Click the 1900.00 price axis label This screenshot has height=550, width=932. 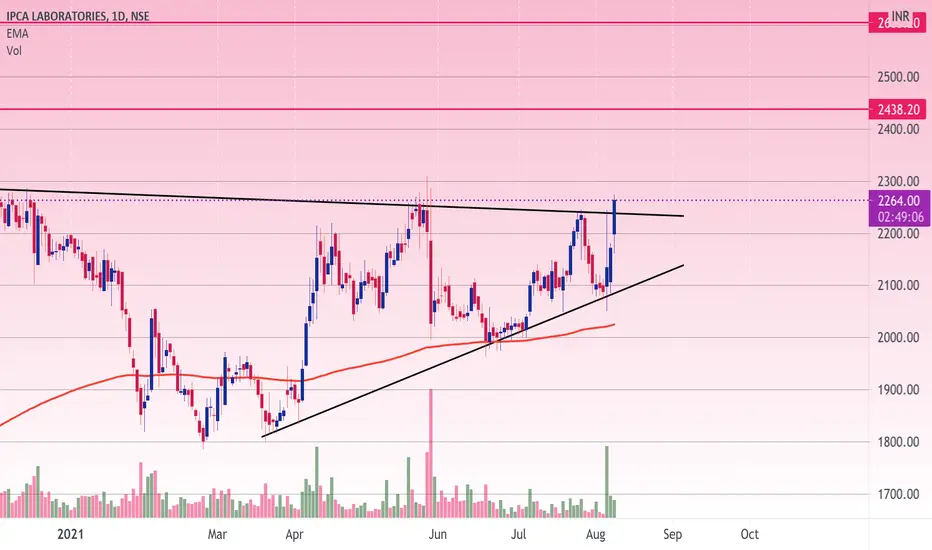point(898,390)
